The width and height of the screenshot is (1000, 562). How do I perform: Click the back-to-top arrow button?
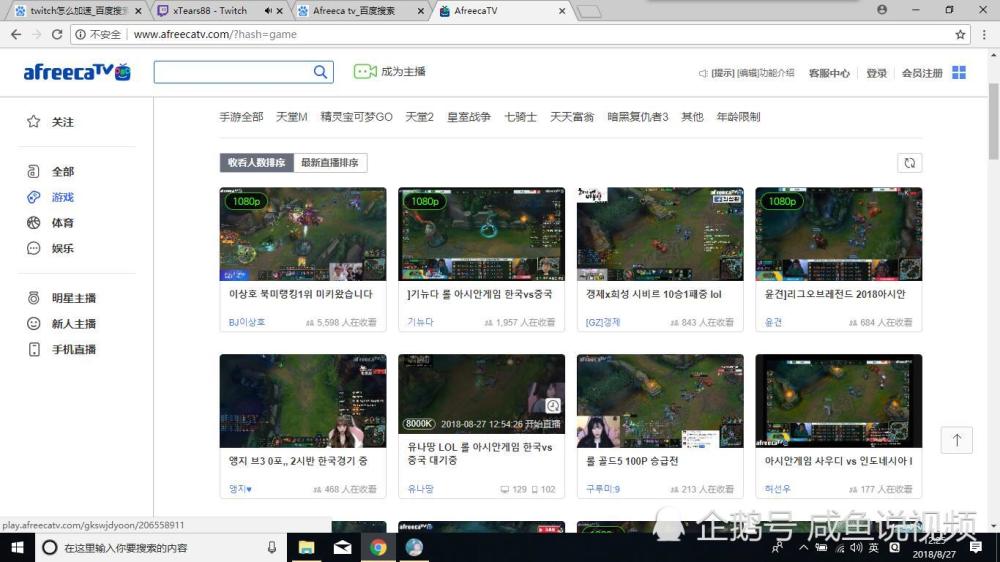click(x=957, y=440)
